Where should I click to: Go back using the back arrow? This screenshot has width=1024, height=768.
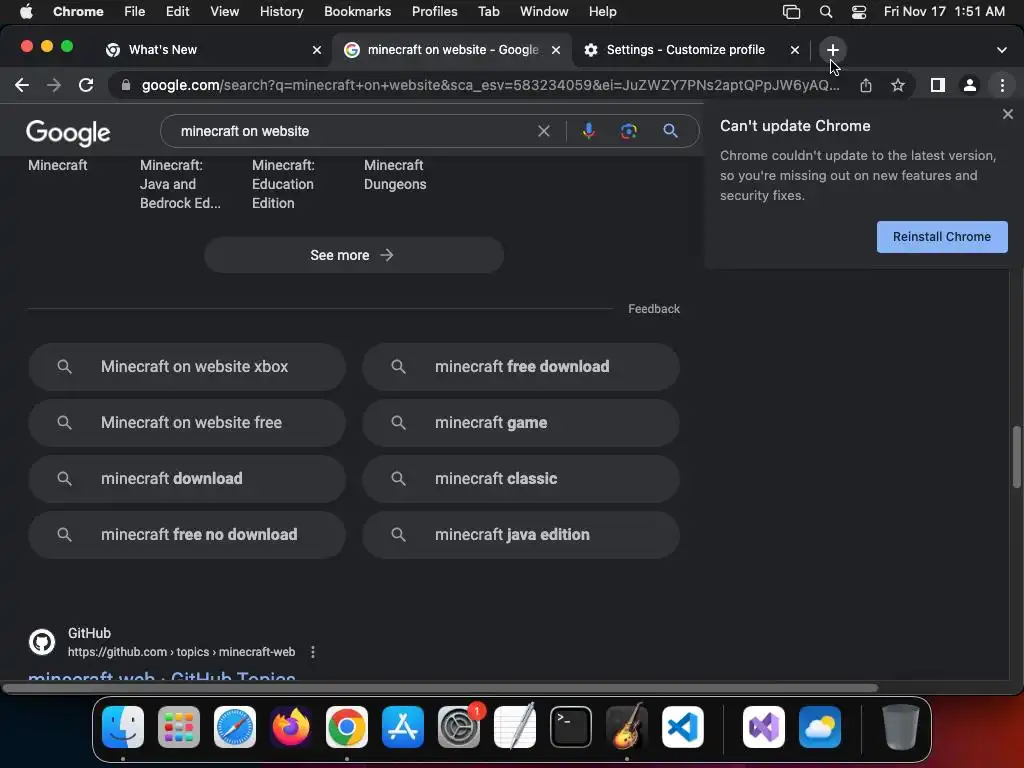pos(22,85)
